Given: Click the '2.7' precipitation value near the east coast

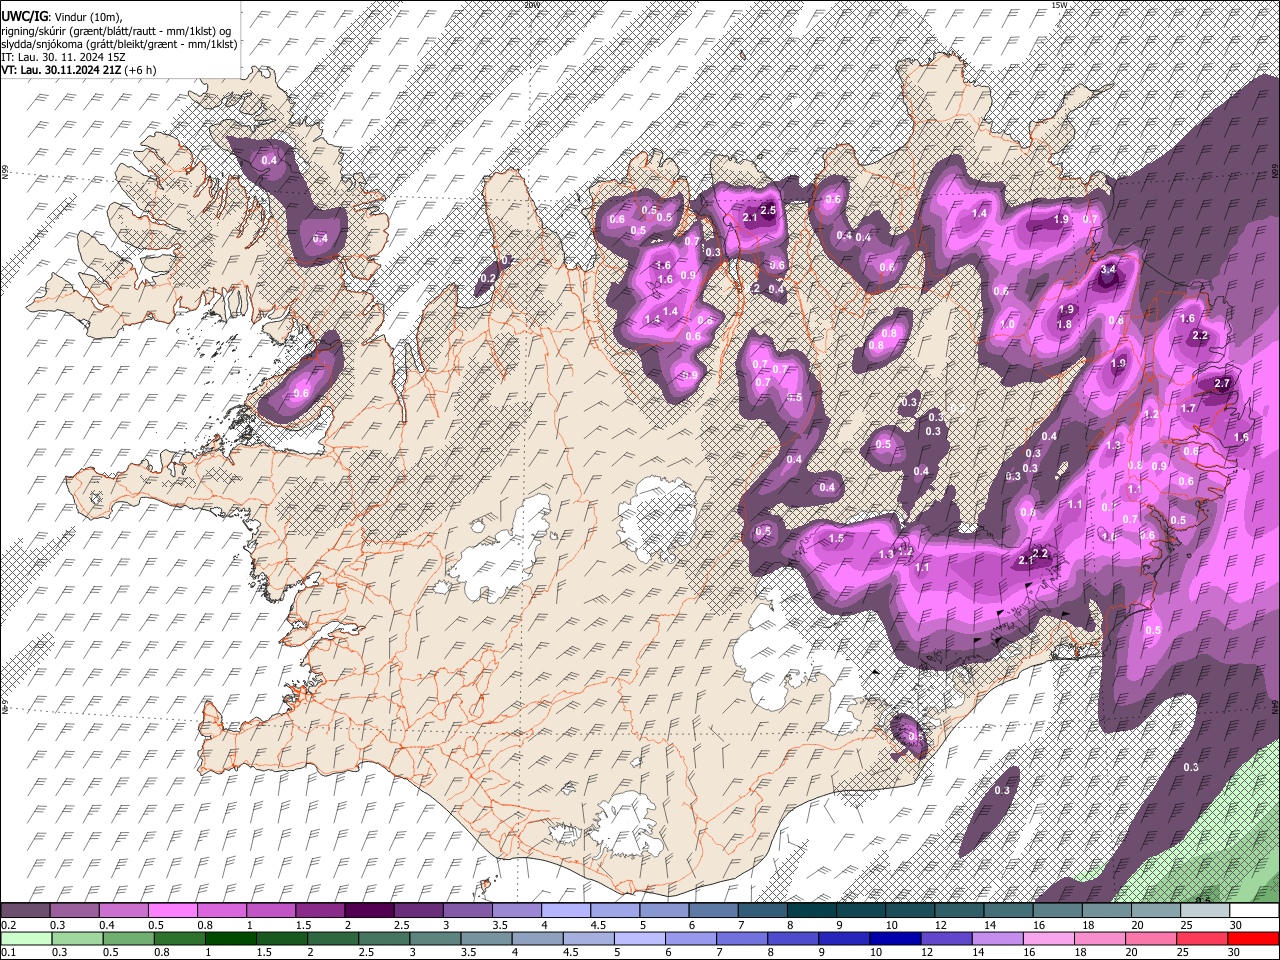Looking at the screenshot, I should pyautogui.click(x=1222, y=383).
